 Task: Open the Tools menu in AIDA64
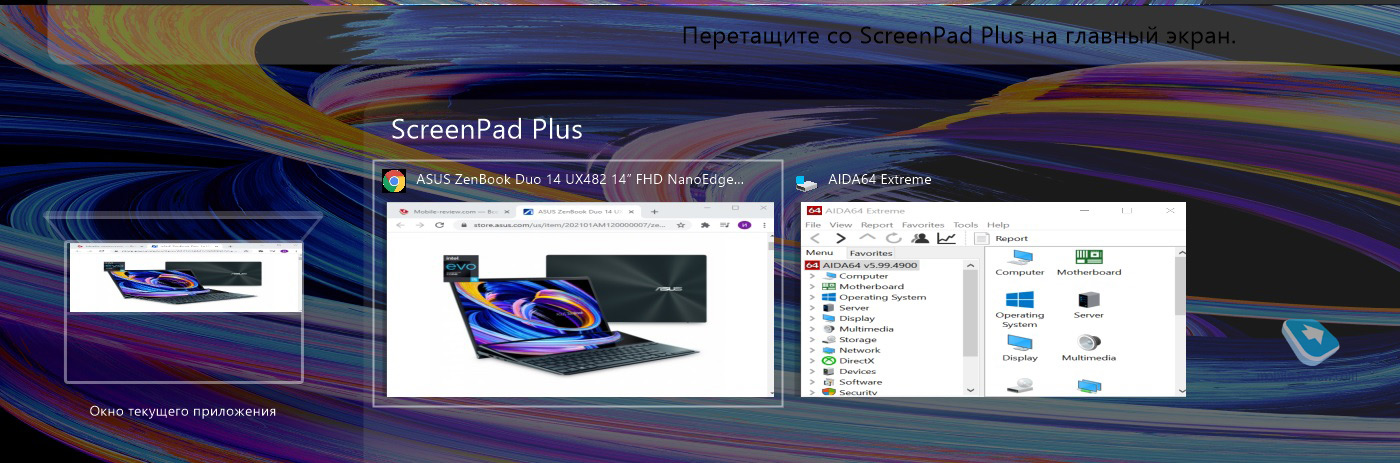click(966, 225)
